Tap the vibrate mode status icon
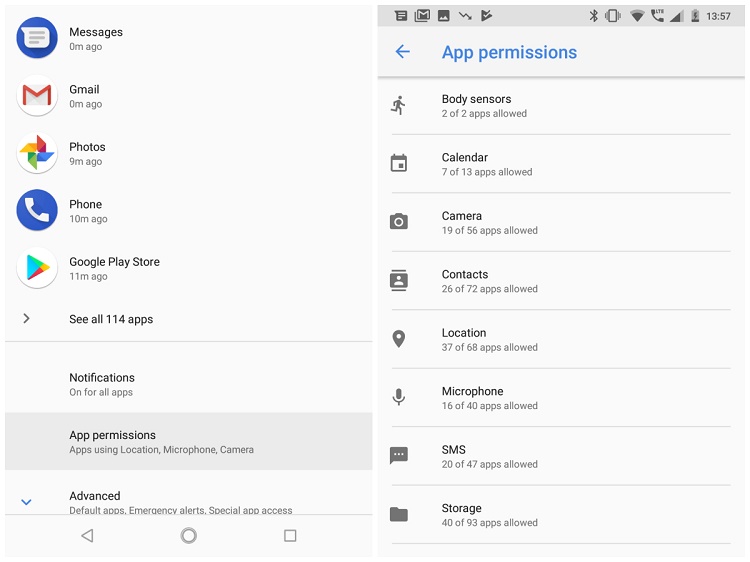The width and height of the screenshot is (750, 562). click(613, 16)
